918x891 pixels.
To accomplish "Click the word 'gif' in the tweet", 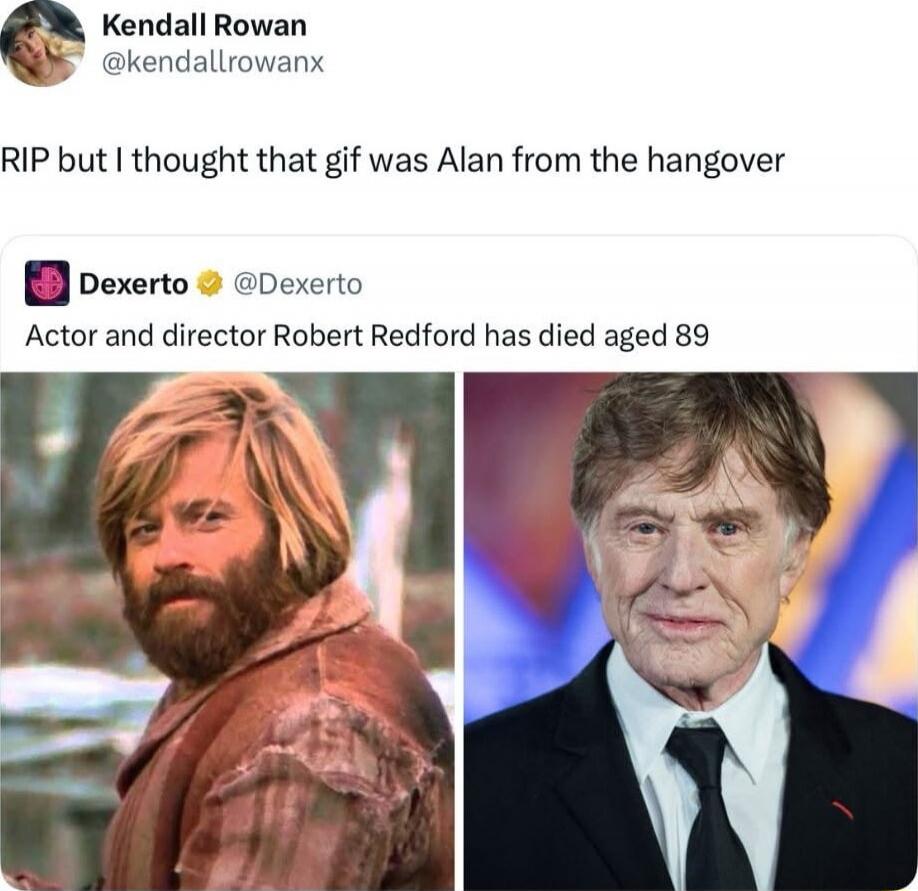I will pos(342,162).
